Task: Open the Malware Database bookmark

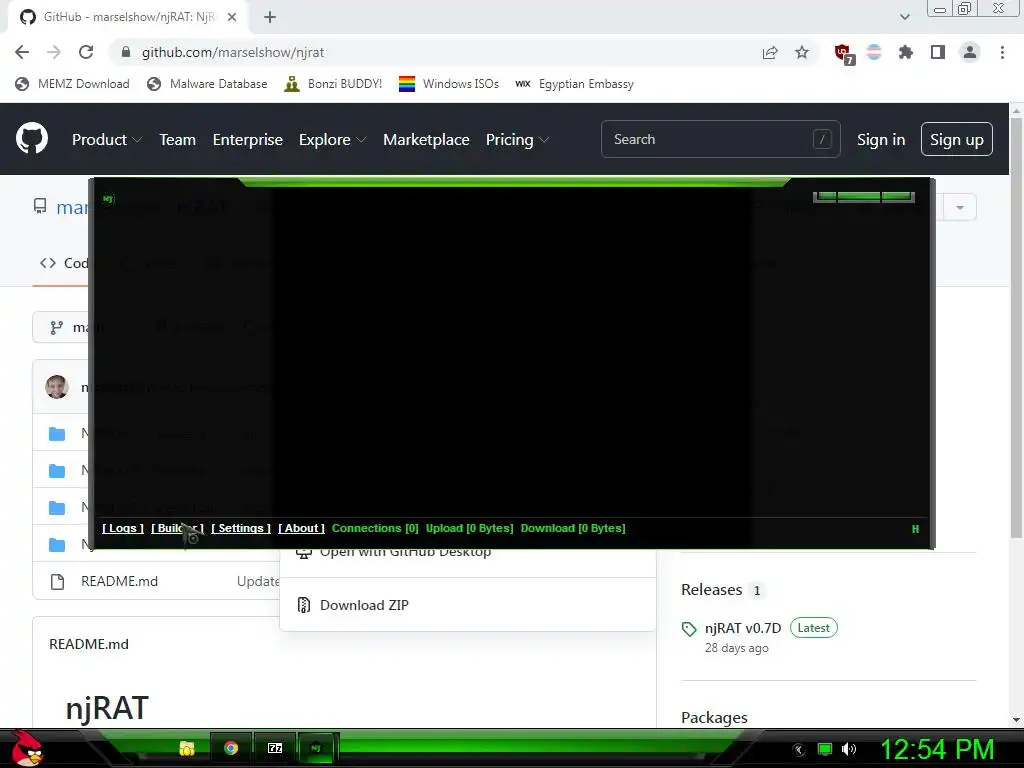Action: (x=208, y=84)
